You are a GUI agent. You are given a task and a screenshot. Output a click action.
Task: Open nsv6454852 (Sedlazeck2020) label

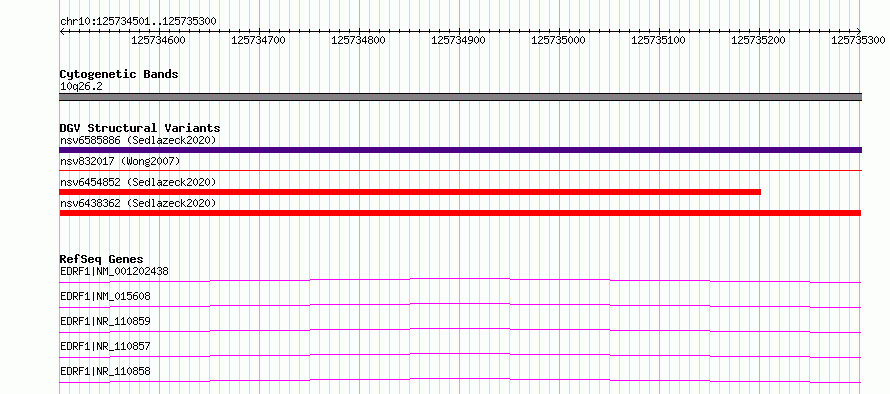tap(138, 182)
